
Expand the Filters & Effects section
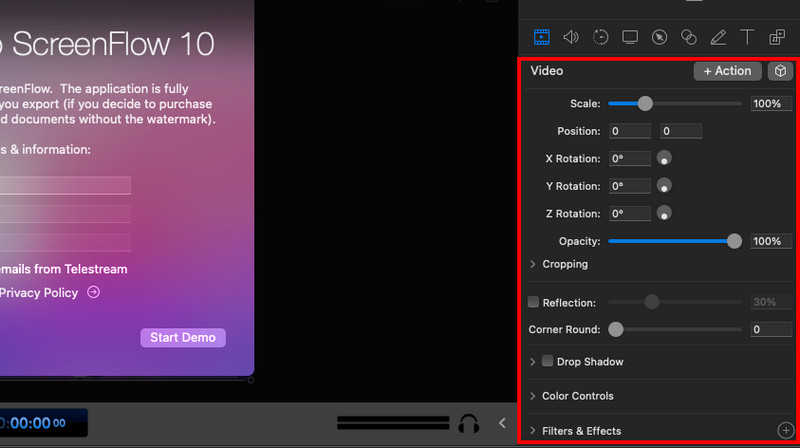(533, 431)
